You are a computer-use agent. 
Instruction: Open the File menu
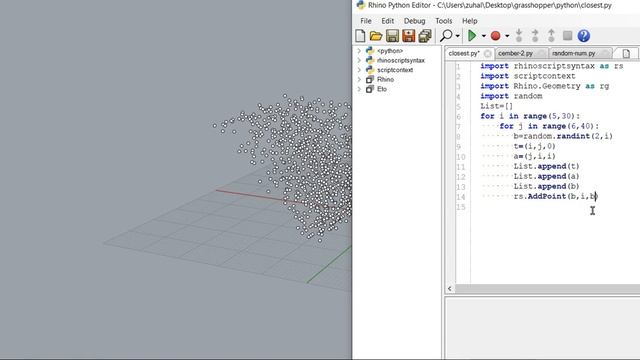[x=366, y=21]
